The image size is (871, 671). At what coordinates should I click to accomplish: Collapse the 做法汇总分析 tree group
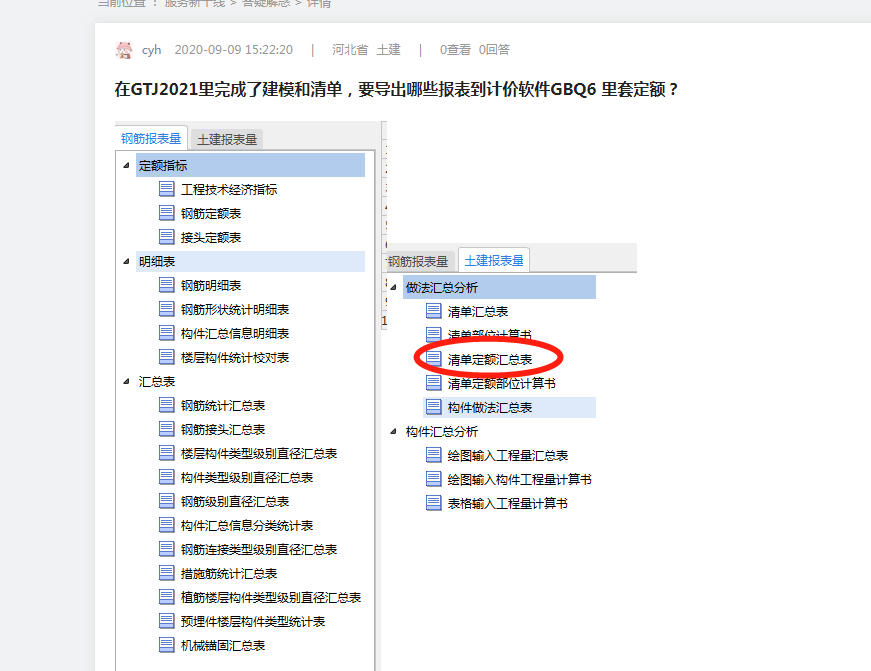coord(393,287)
